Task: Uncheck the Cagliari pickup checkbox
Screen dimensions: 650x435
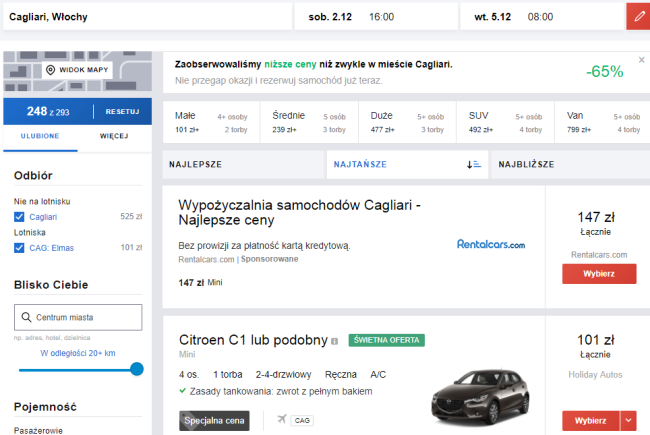Action: pyautogui.click(x=19, y=216)
